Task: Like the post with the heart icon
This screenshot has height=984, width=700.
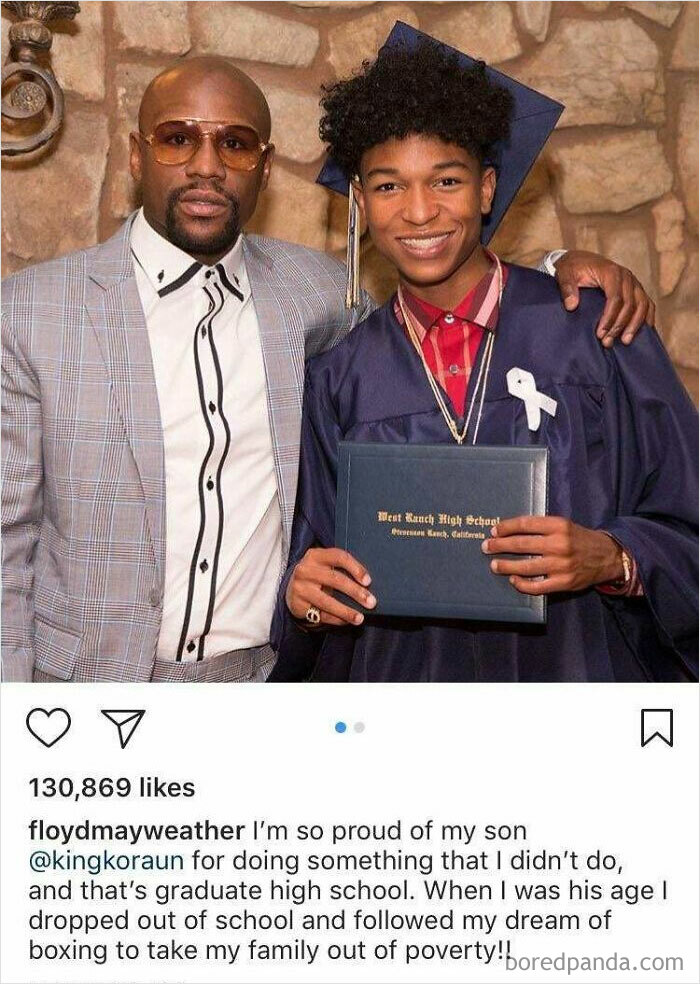Action: (x=48, y=727)
